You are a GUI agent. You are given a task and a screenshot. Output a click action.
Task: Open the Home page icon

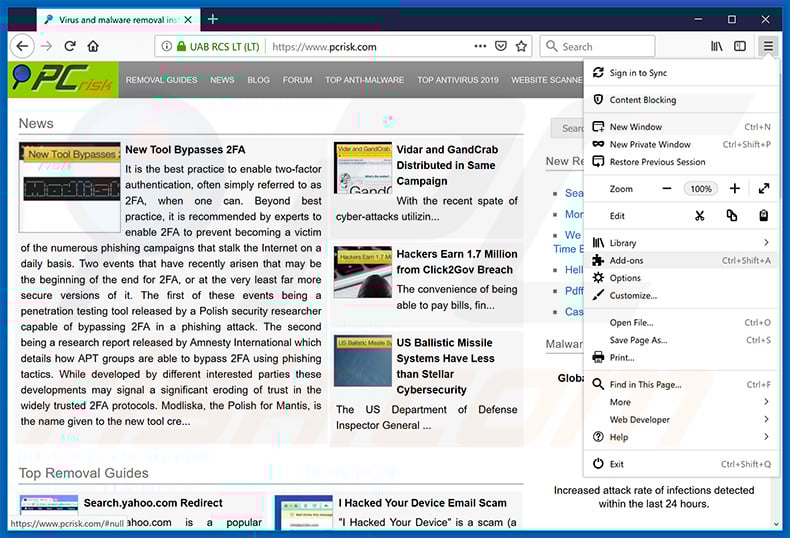point(93,46)
